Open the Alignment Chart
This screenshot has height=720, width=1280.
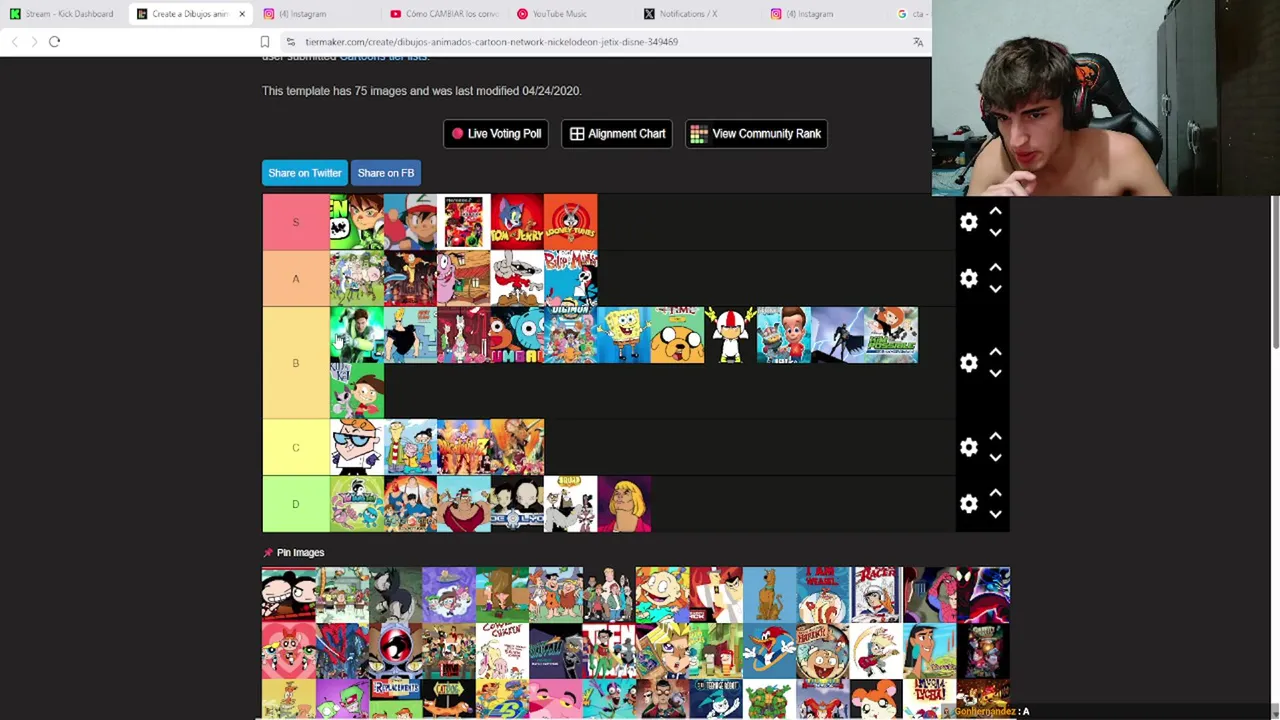[x=617, y=133]
